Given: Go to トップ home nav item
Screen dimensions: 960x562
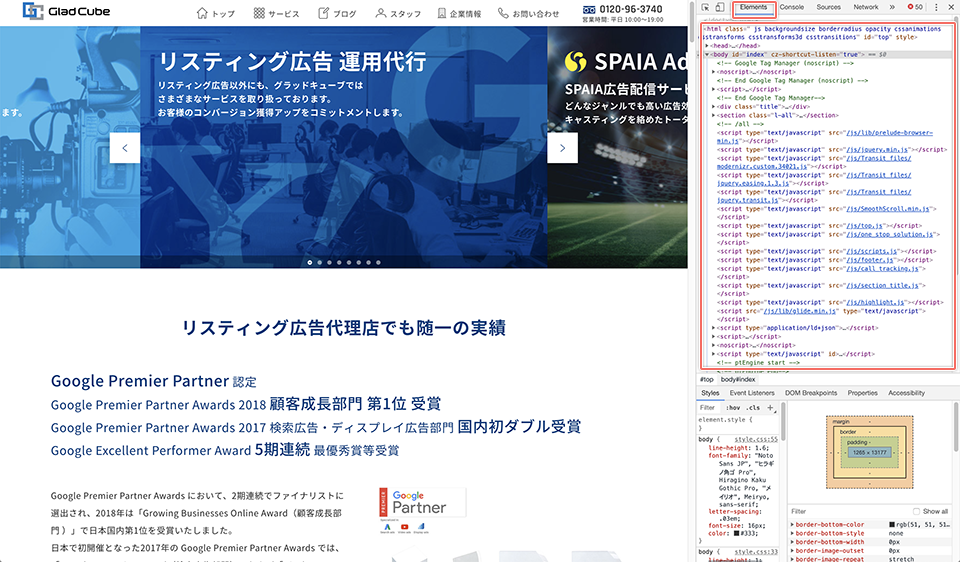Looking at the screenshot, I should 216,13.
